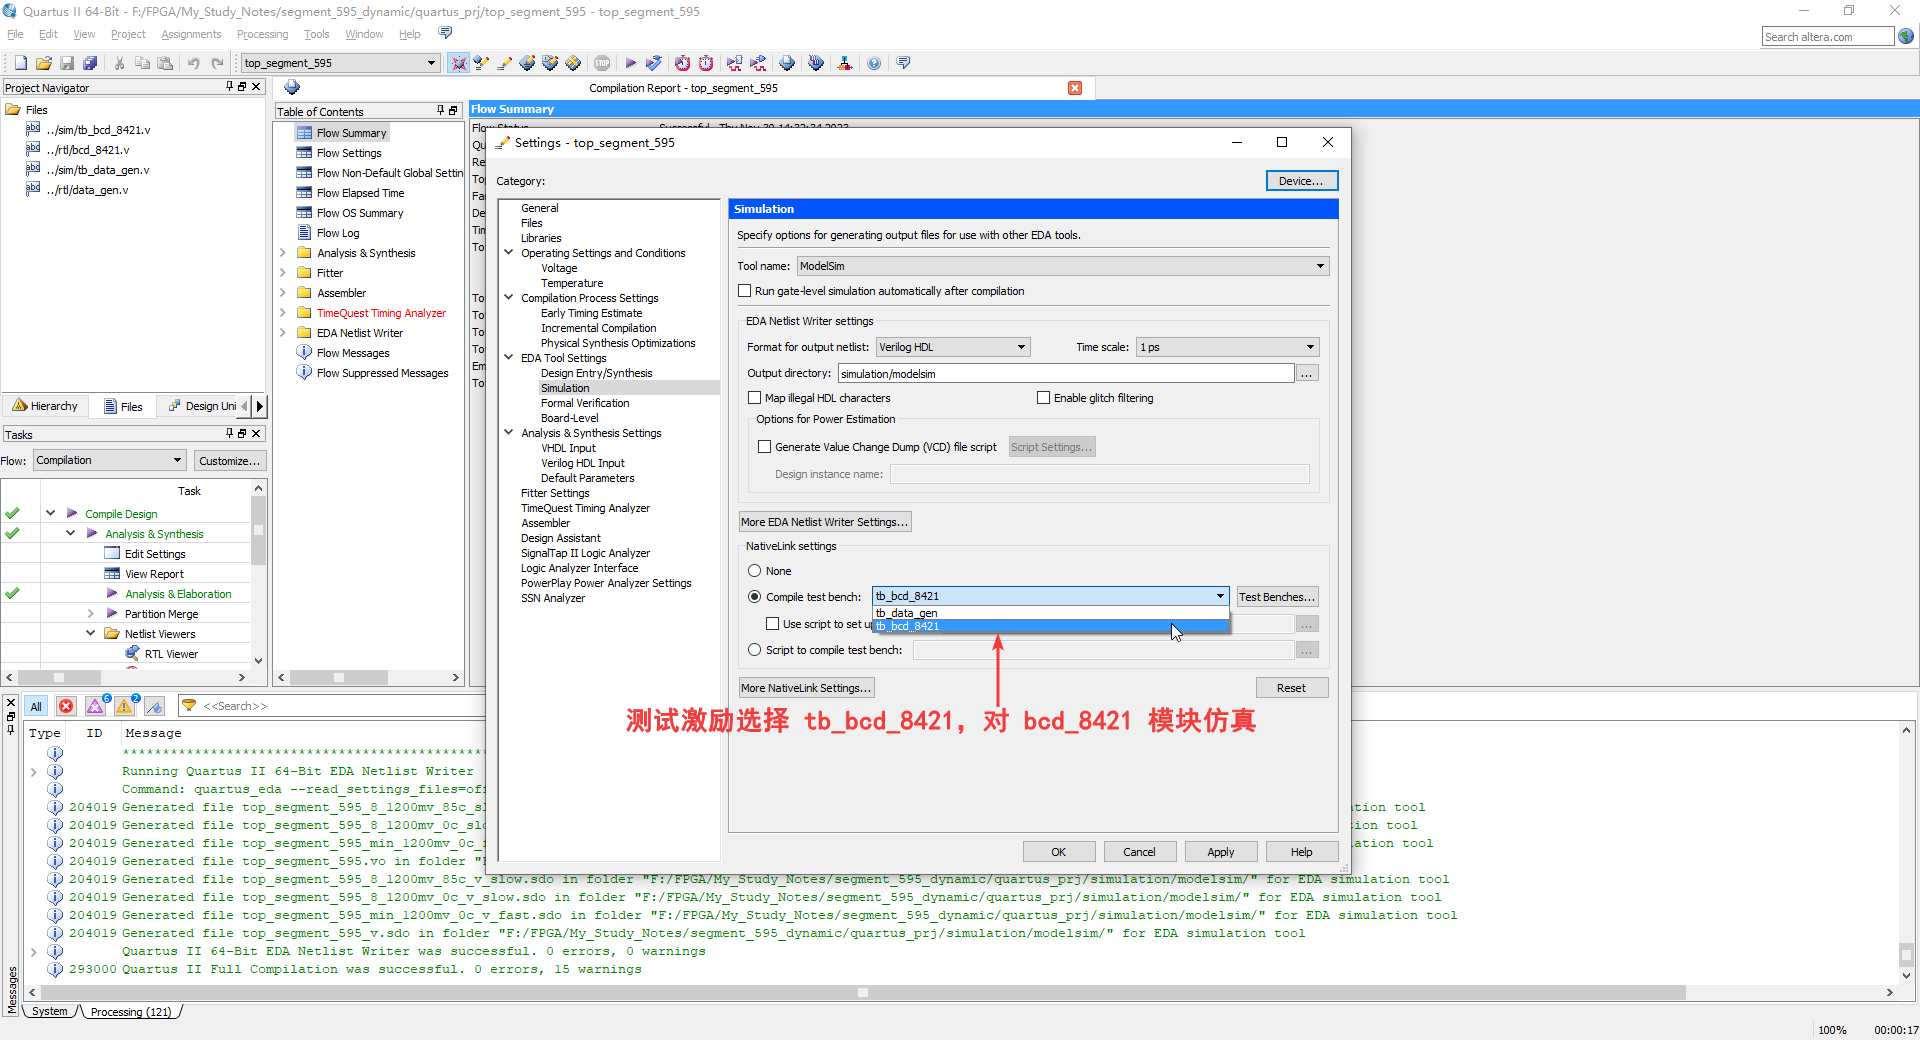
Task: Expand Analysis & Synthesis folder in Table of Contents
Action: pyautogui.click(x=283, y=253)
